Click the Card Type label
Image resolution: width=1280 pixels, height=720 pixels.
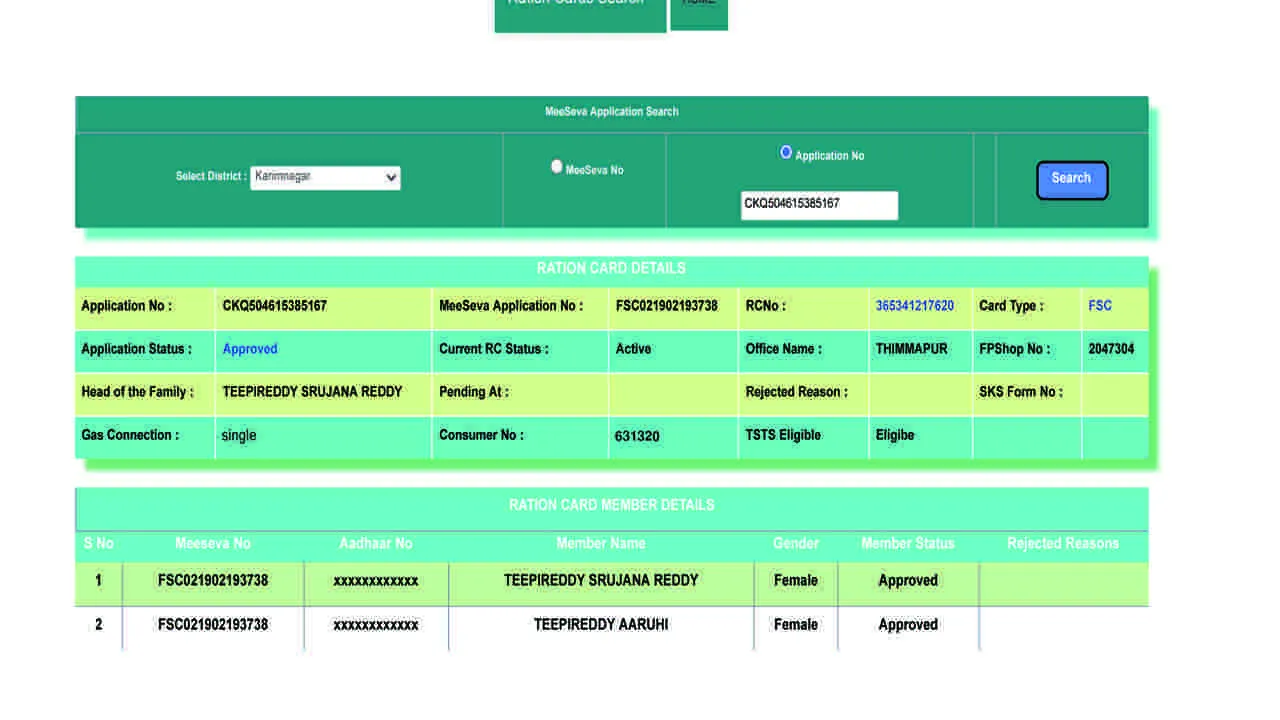pos(1011,306)
